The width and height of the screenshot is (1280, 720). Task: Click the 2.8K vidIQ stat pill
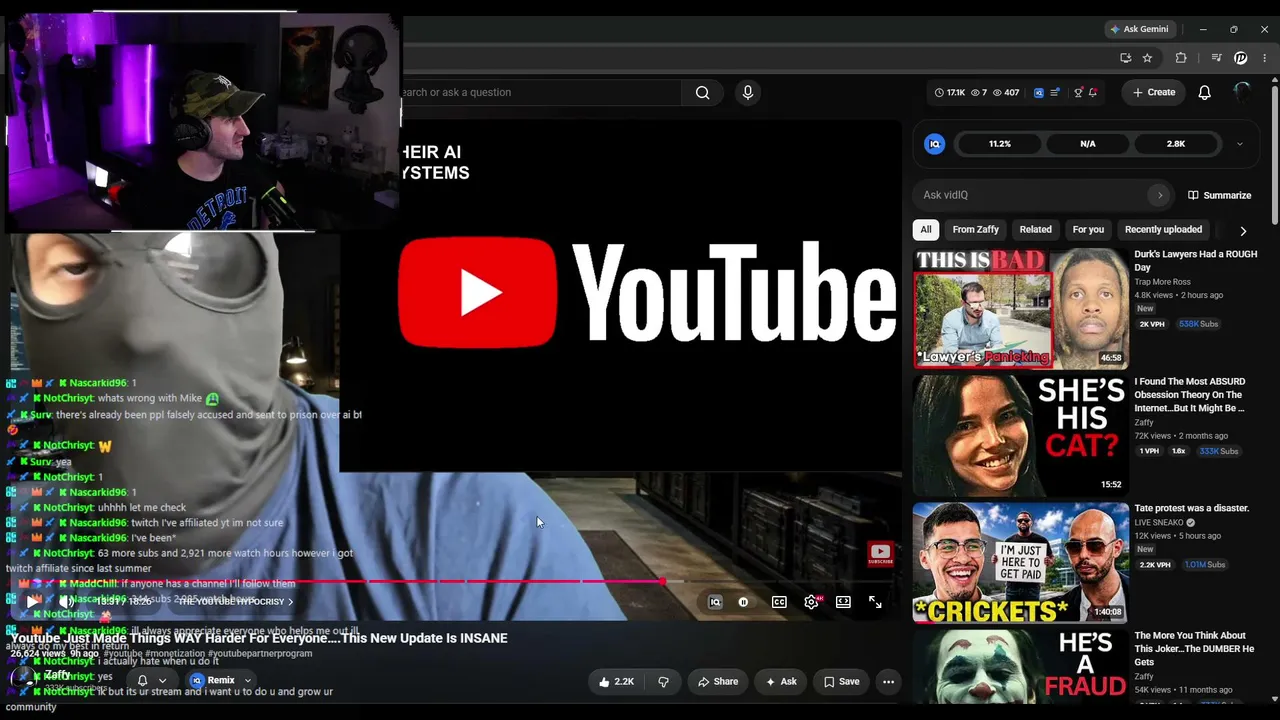point(1176,144)
